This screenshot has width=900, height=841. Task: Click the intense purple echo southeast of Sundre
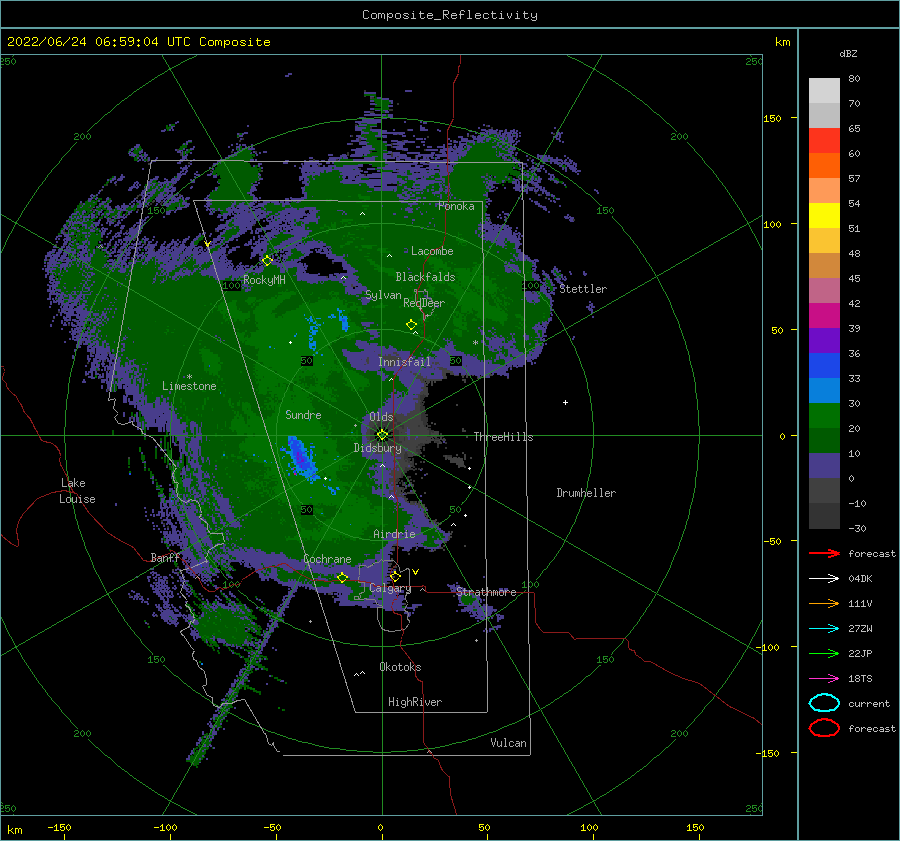300,458
